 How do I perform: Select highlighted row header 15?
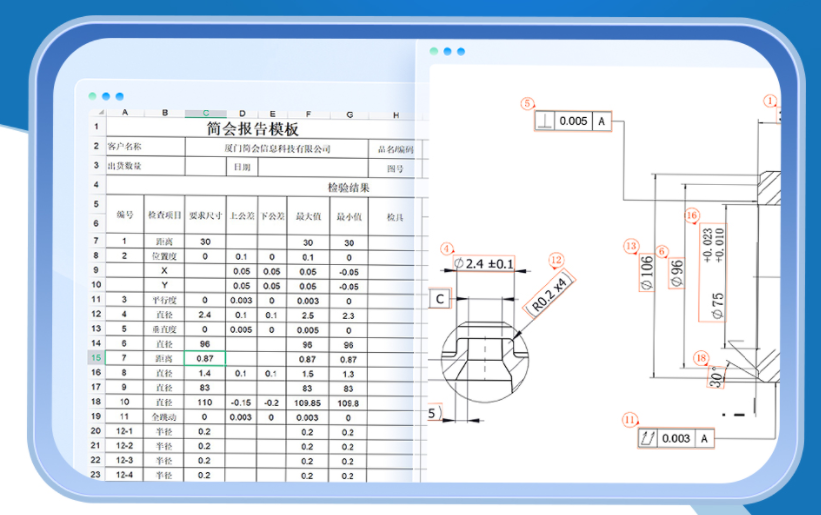[x=96, y=358]
